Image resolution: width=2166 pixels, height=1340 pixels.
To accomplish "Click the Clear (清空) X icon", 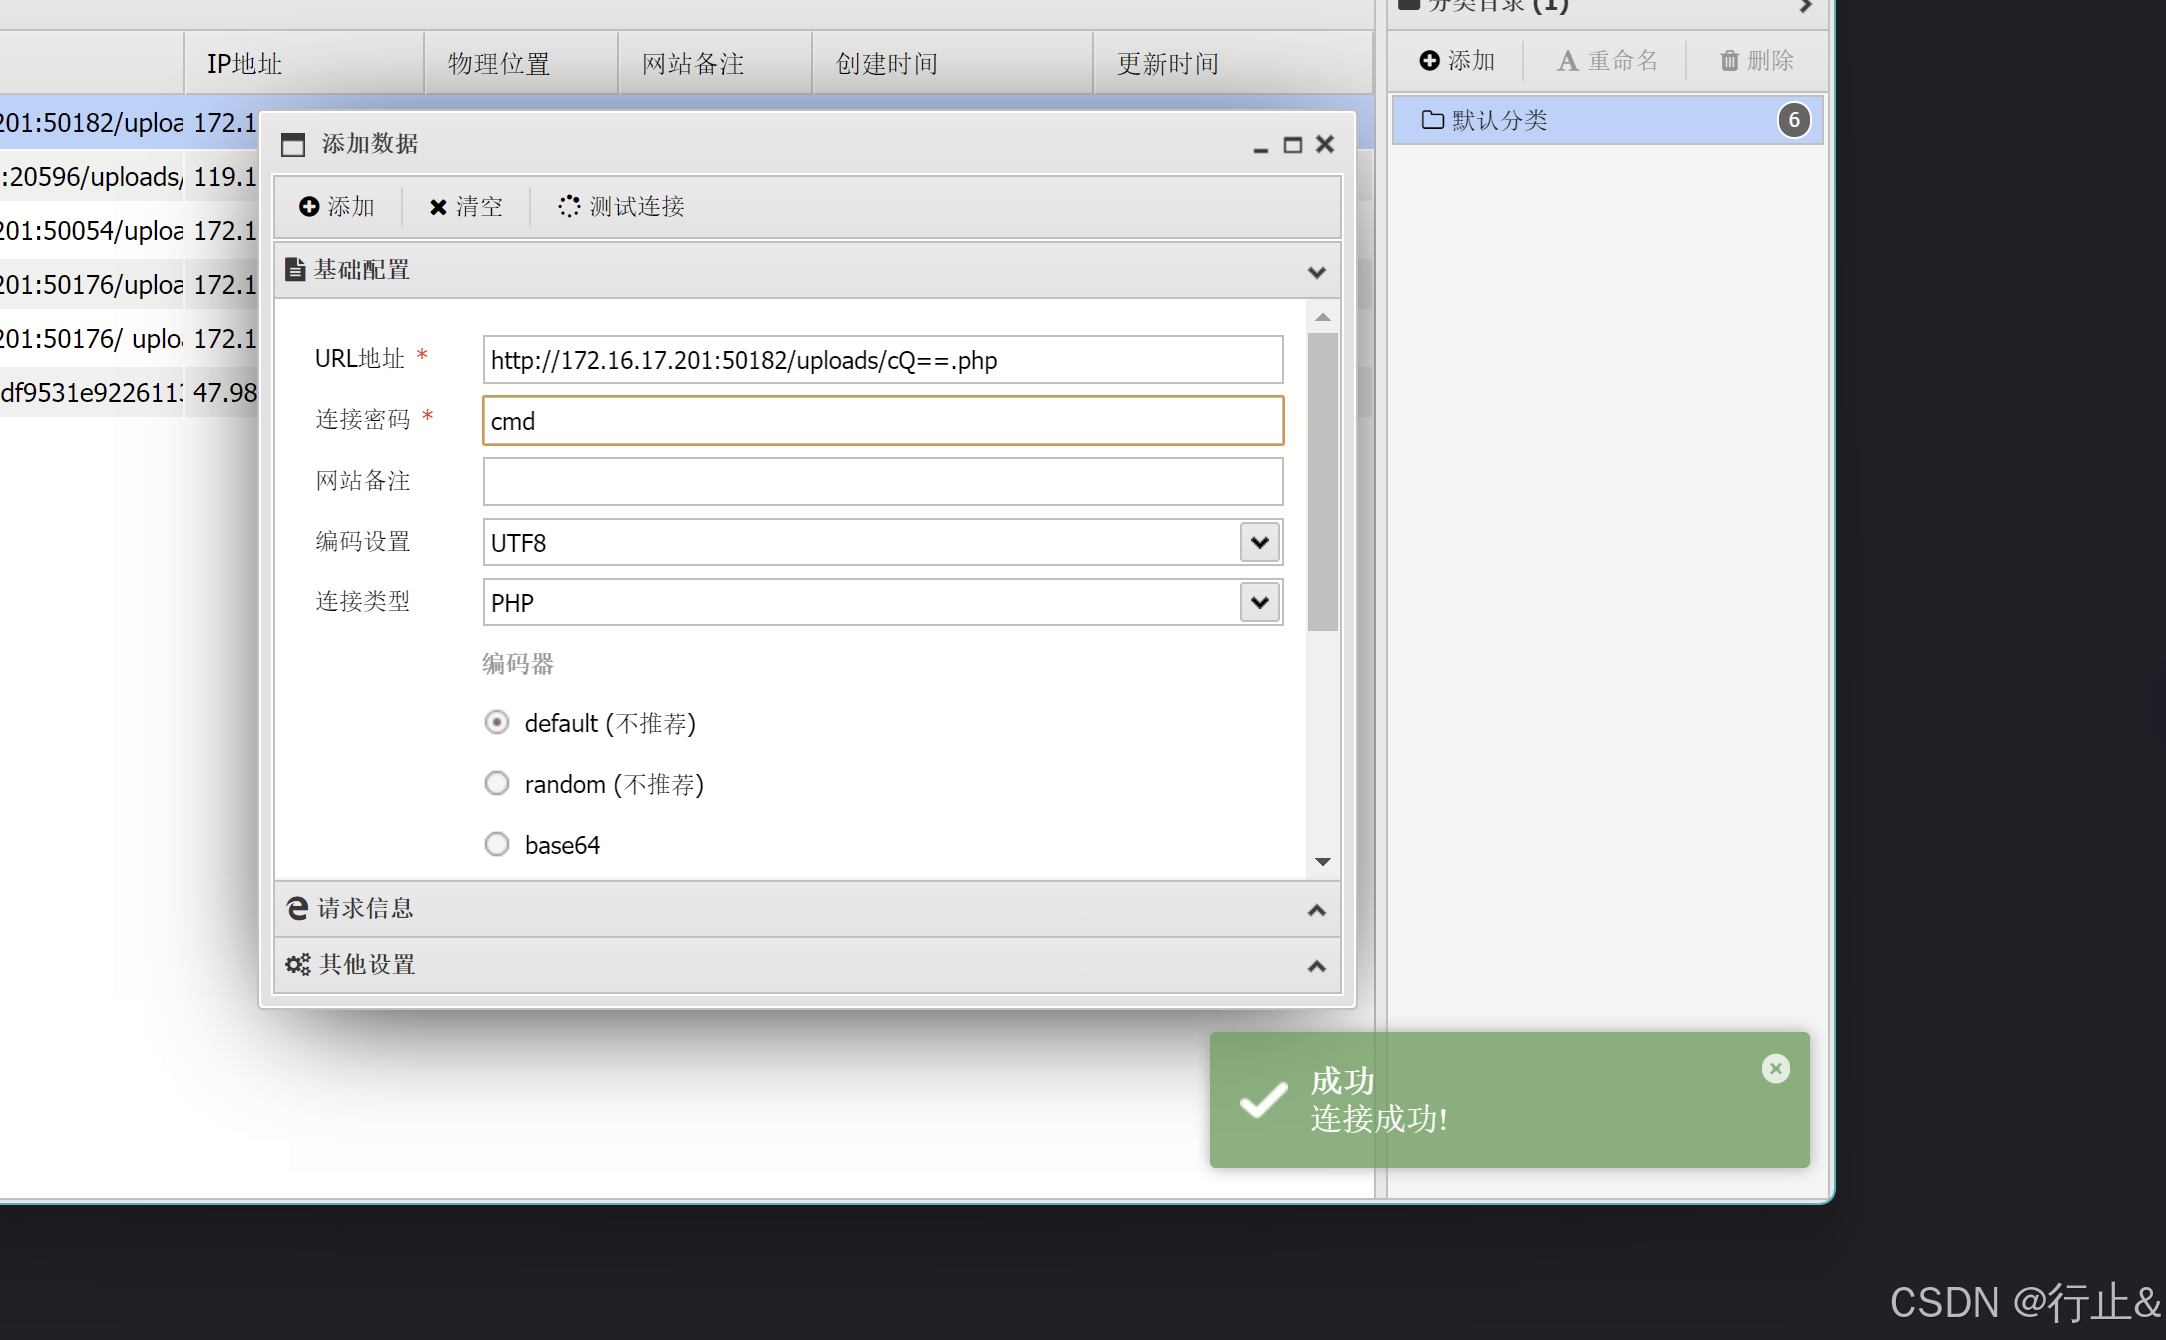I will tap(438, 207).
